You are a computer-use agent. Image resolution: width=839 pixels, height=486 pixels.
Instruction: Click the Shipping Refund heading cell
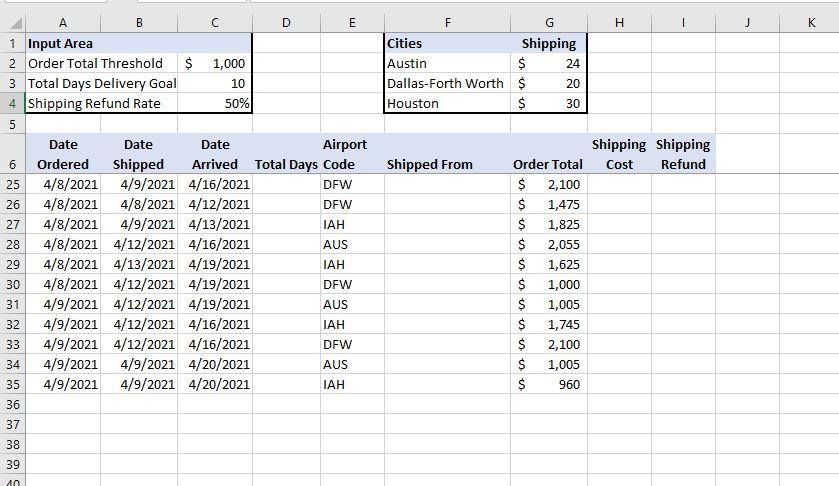pyautogui.click(x=683, y=154)
